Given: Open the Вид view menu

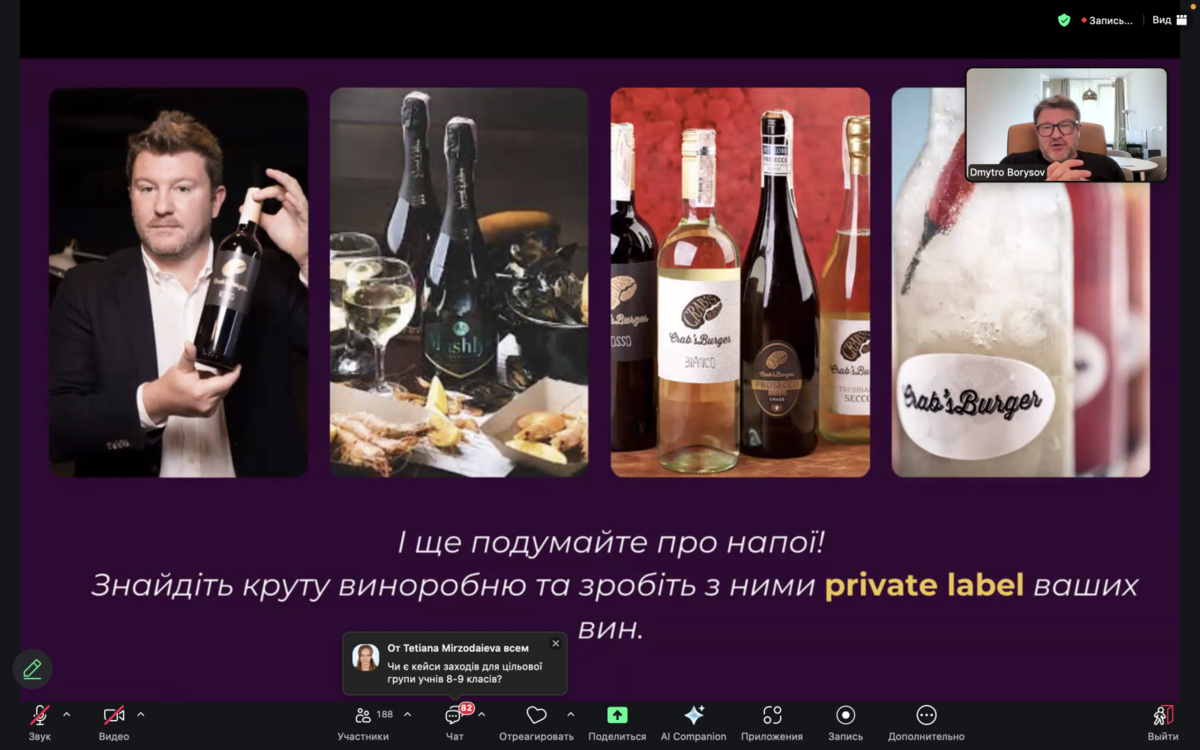Looking at the screenshot, I should (x=1169, y=20).
